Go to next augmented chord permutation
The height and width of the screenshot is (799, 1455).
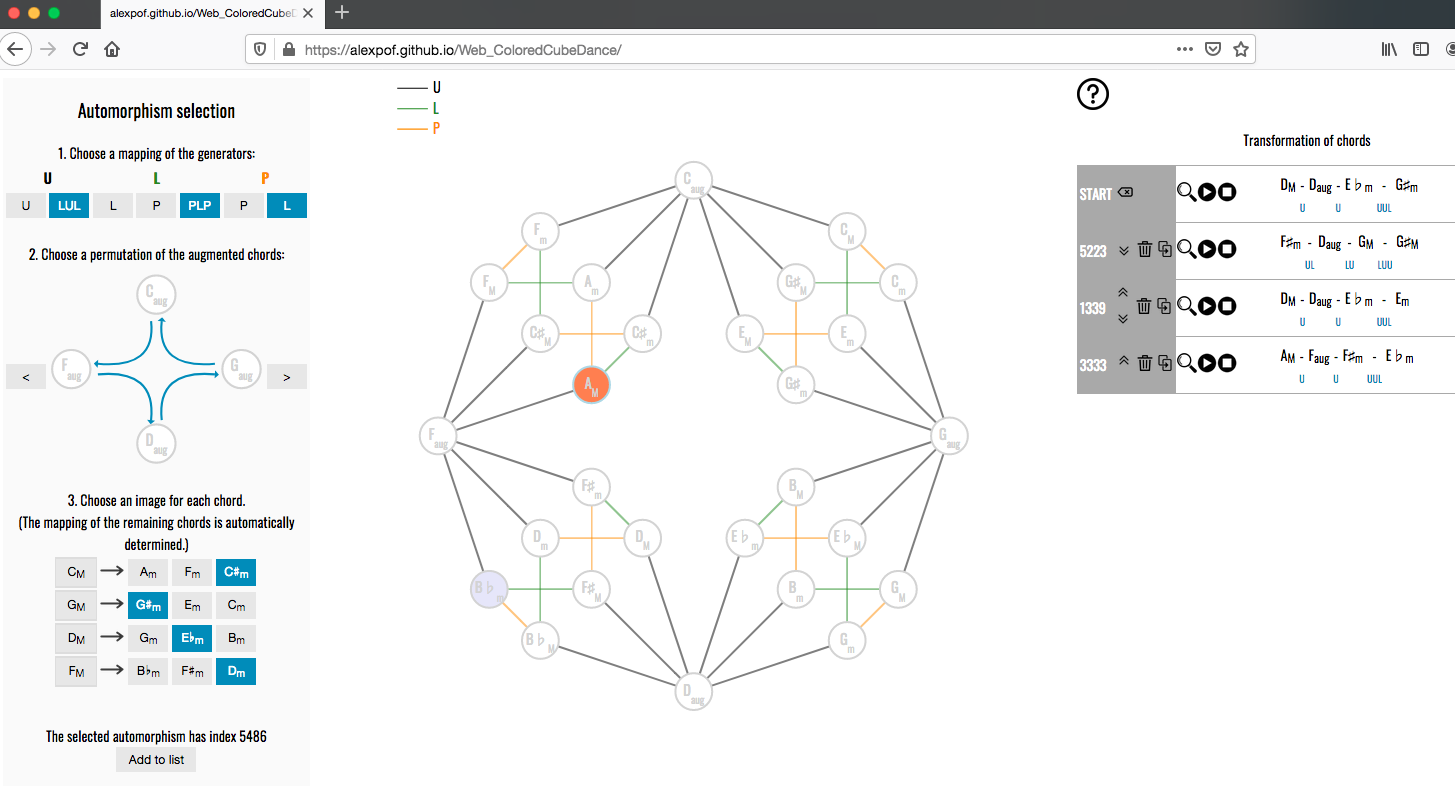pyautogui.click(x=287, y=377)
